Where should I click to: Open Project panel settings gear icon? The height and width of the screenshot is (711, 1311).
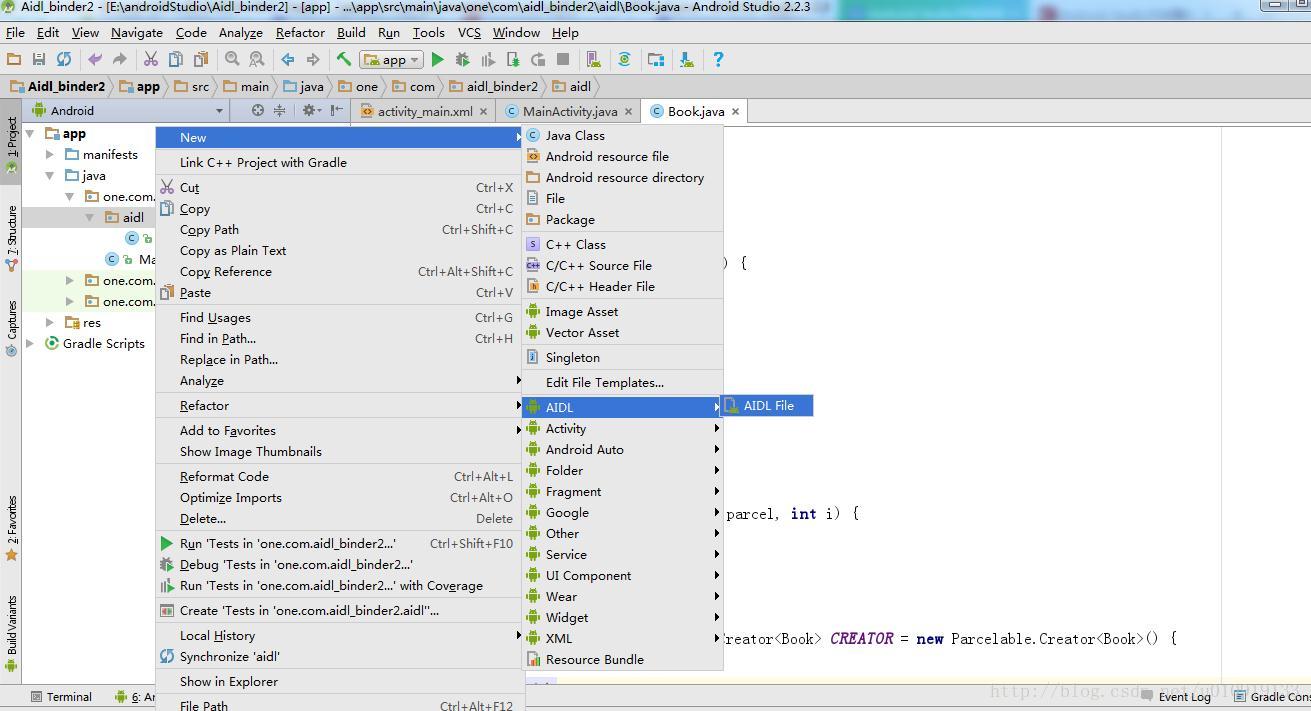[x=311, y=111]
